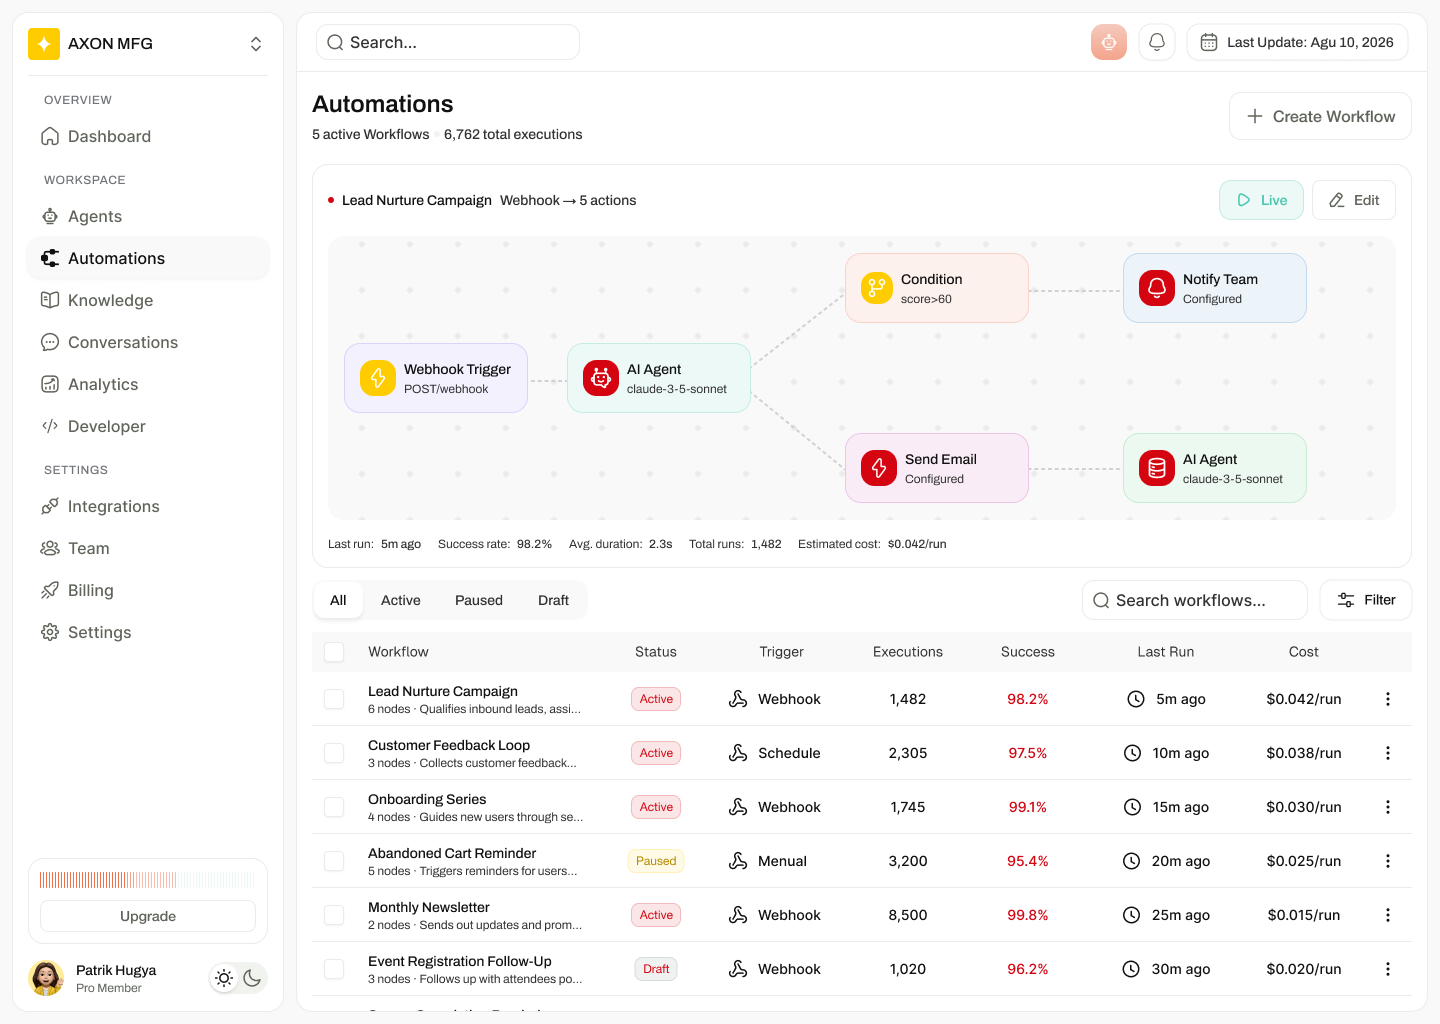Open row menu for Onboarding Series

tap(1388, 807)
